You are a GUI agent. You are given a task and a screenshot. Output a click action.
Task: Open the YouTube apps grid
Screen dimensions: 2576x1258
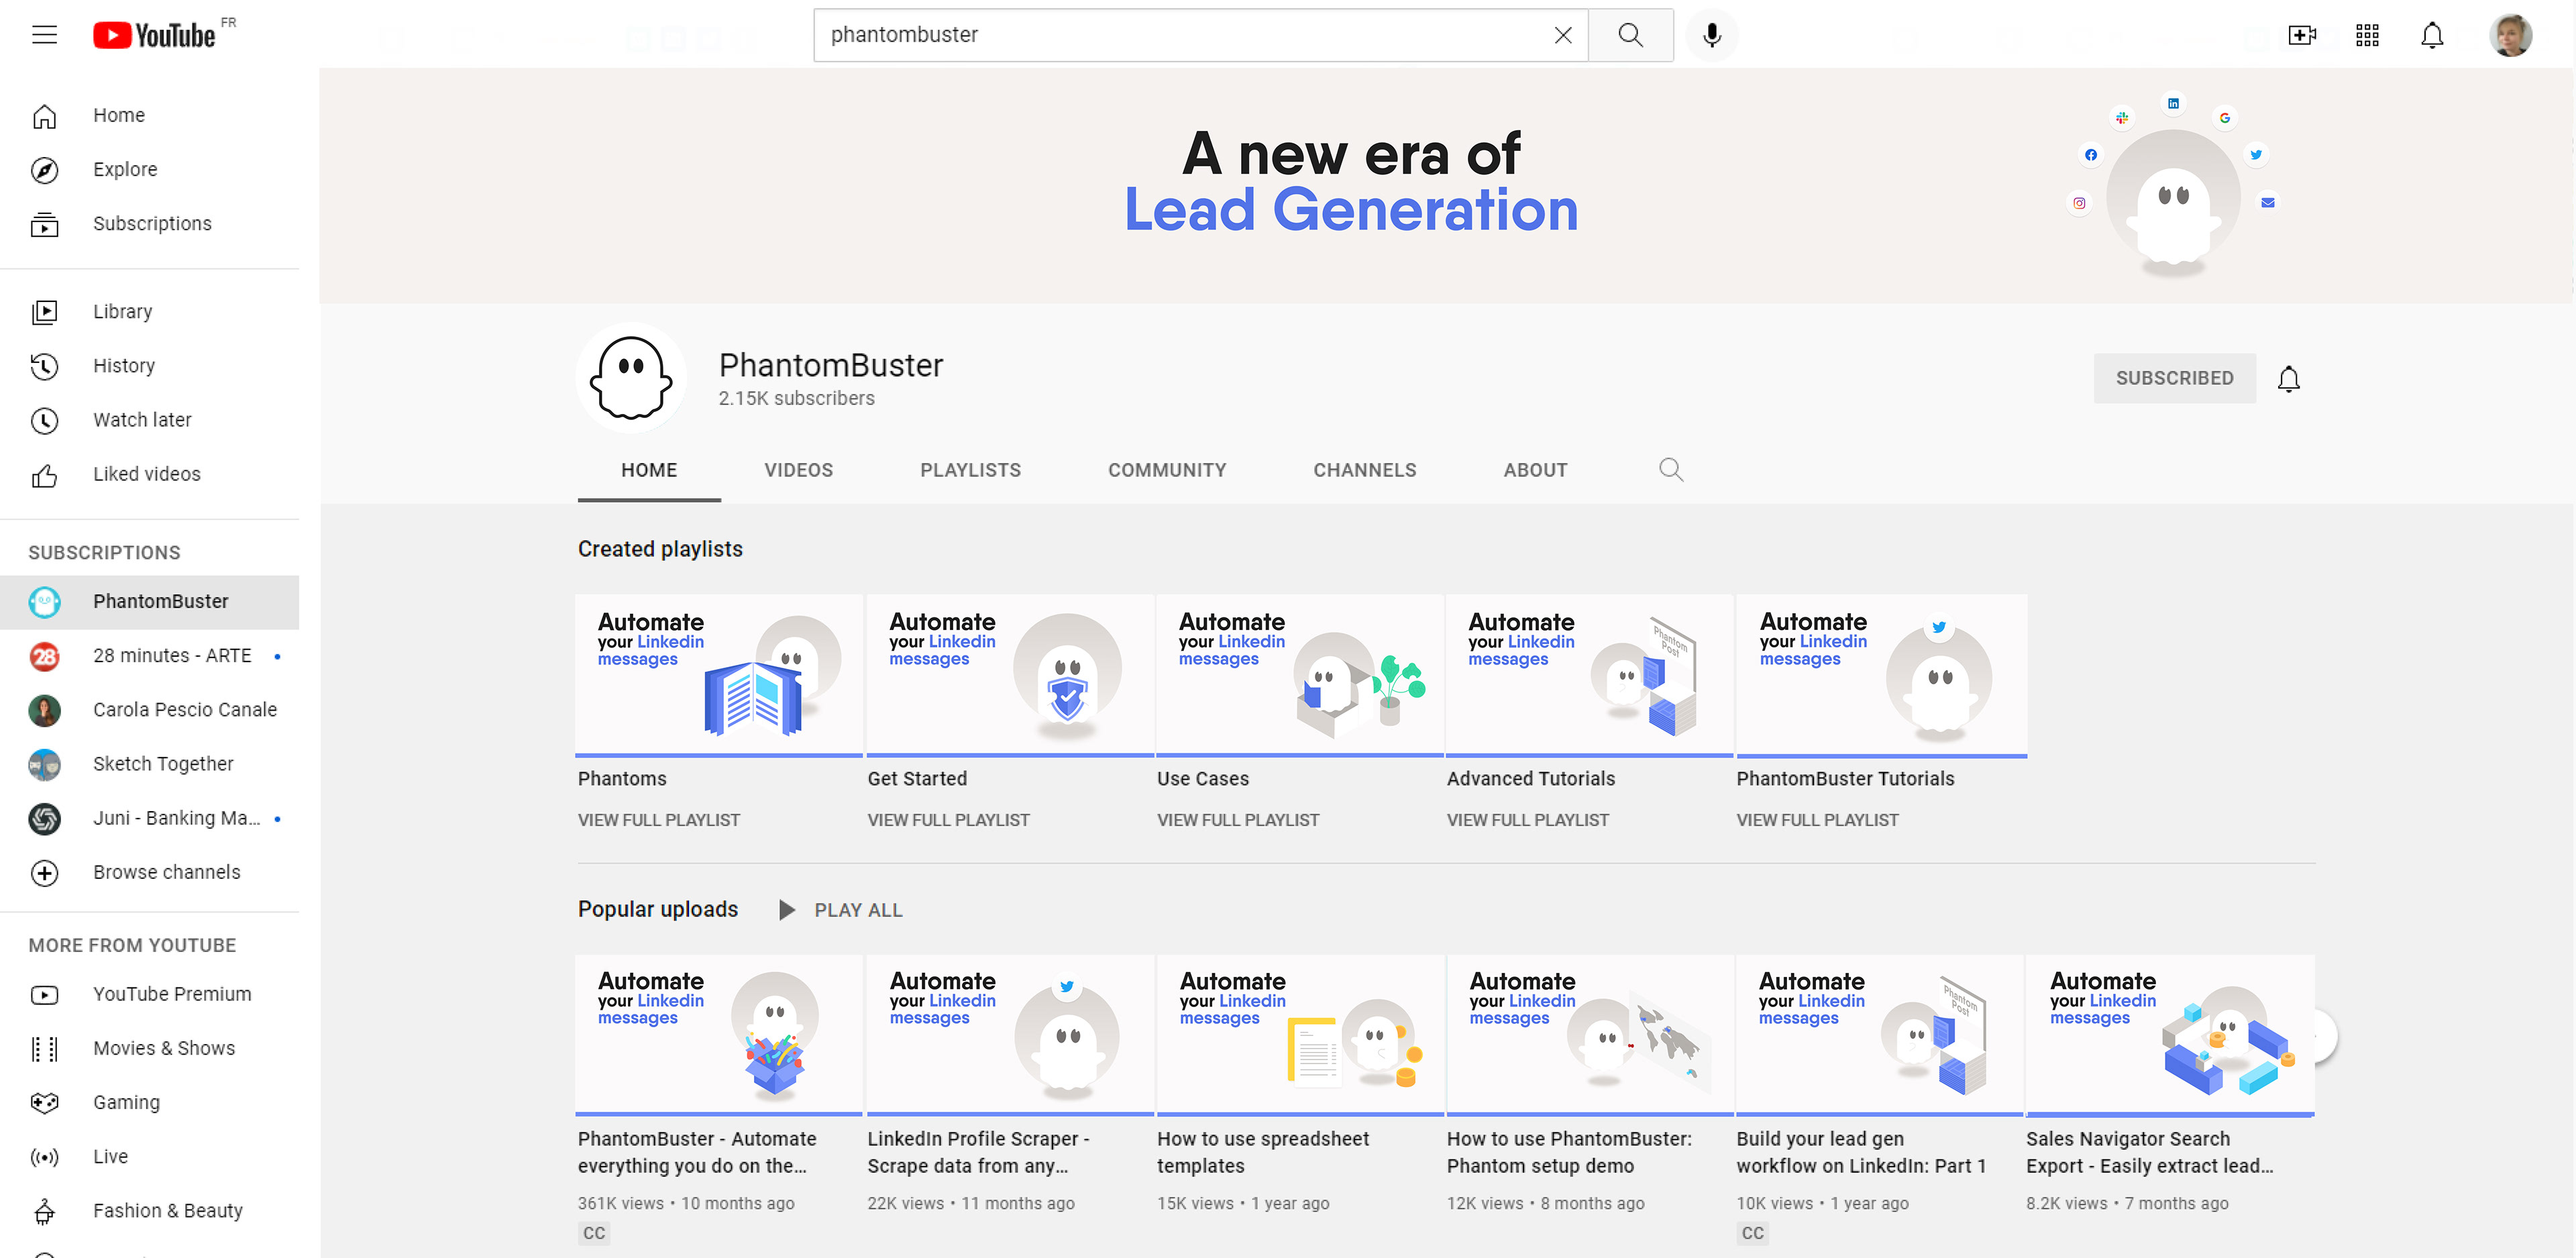point(2367,35)
